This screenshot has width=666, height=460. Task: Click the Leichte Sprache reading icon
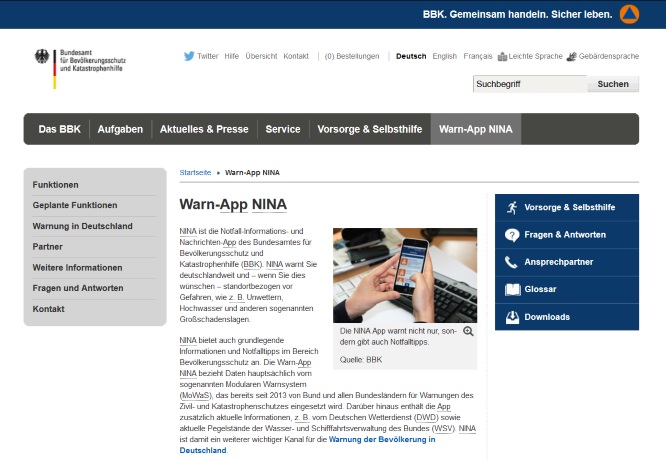pos(502,57)
